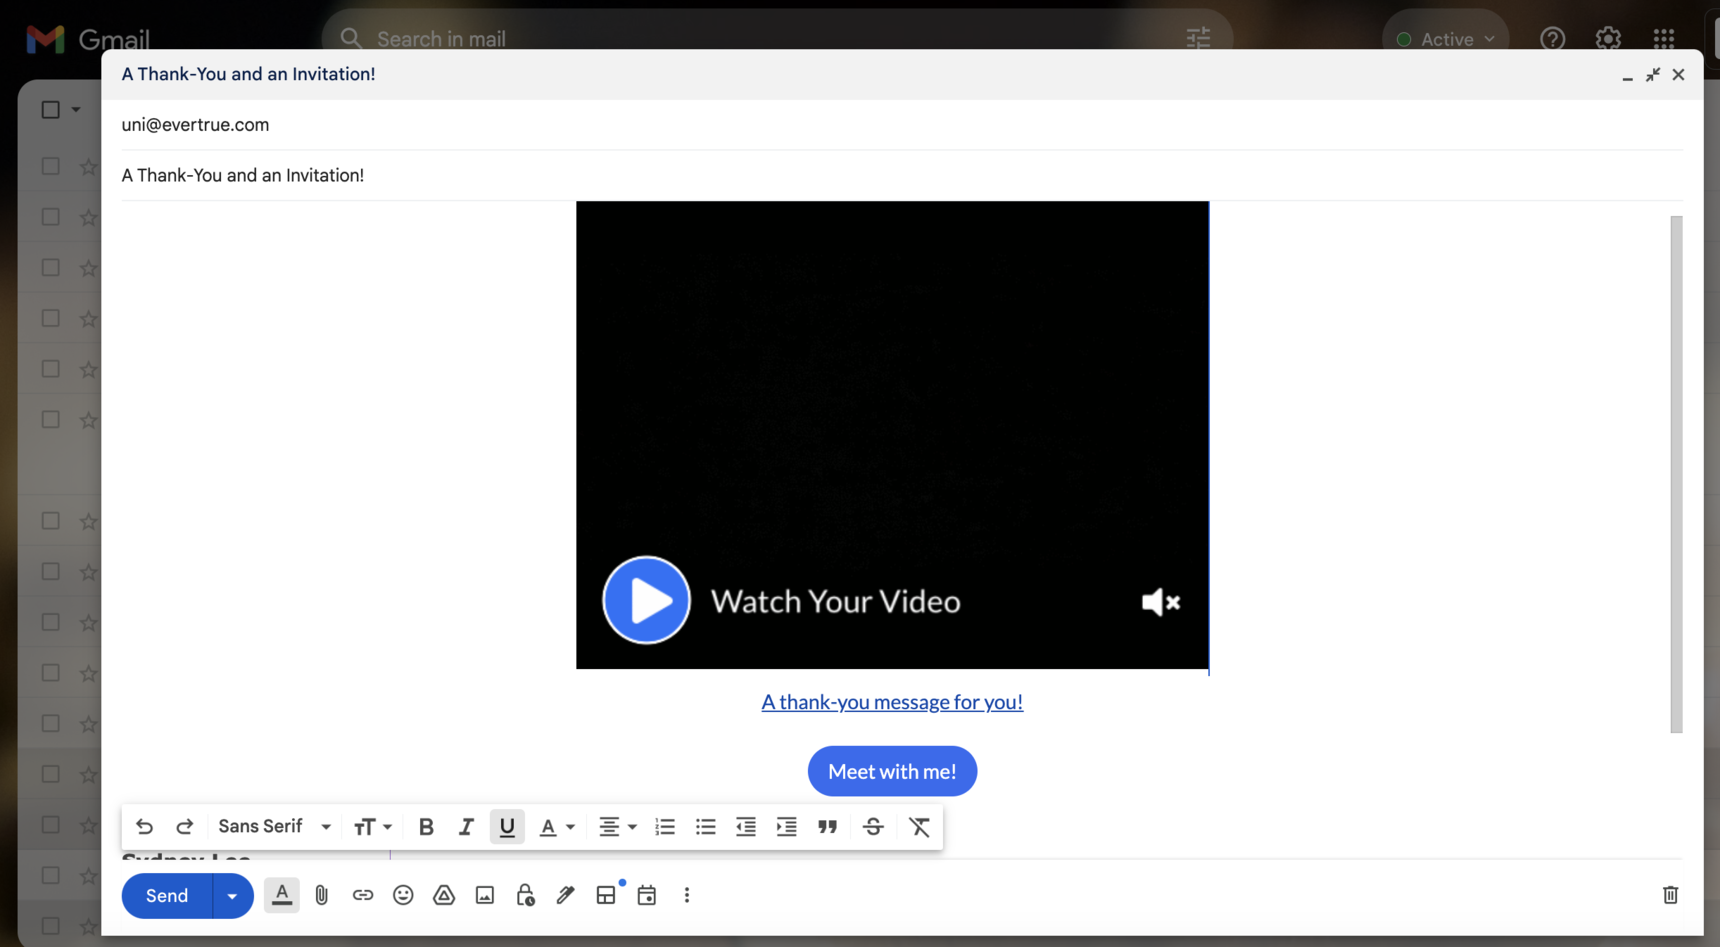Expand the send options arrow next to Send
The height and width of the screenshot is (947, 1720).
coord(232,896)
